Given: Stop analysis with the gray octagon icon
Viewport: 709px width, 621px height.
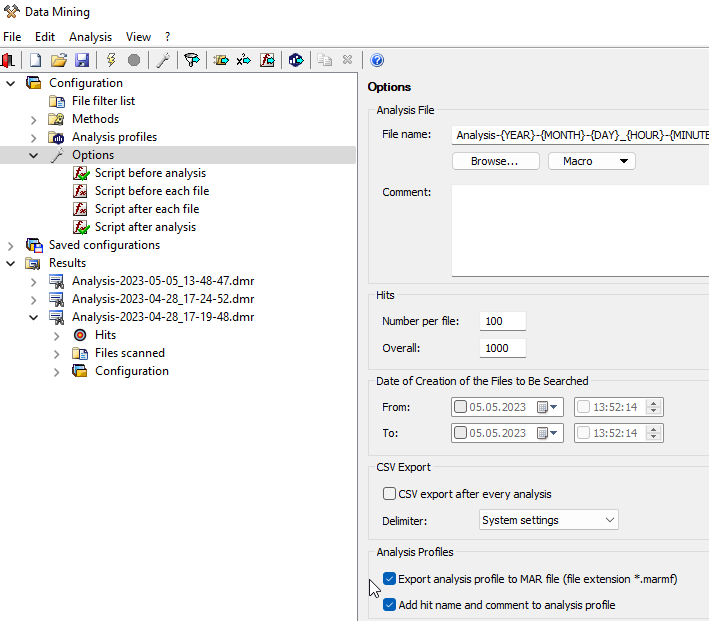Looking at the screenshot, I should click(134, 60).
